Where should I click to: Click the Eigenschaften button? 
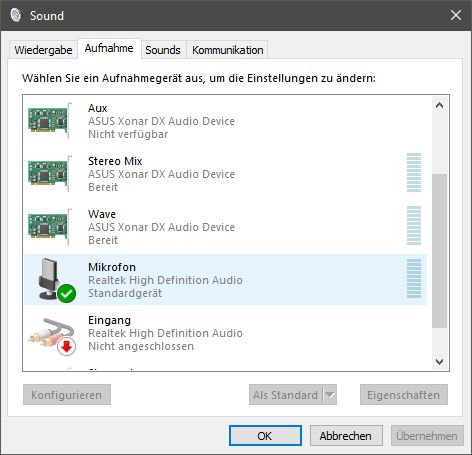click(x=404, y=395)
